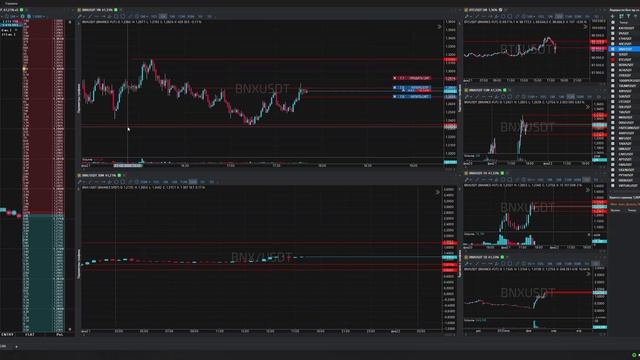Jump to latest bar in BNX/USDT spot chart
Screen dimensions: 640x360
click(438, 192)
